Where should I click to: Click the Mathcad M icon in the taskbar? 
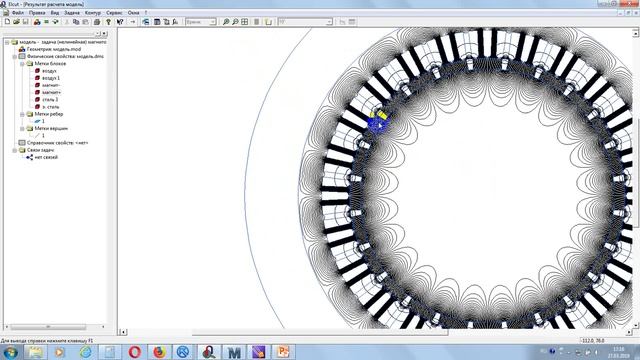(x=234, y=352)
